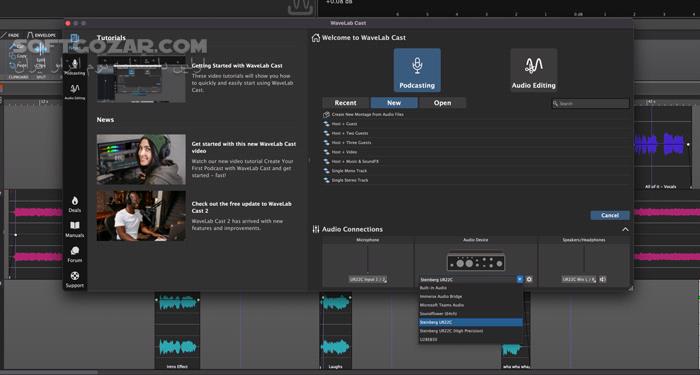The width and height of the screenshot is (700, 375).
Task: Switch to Envelope tab in the background editor
Action: tap(42, 35)
